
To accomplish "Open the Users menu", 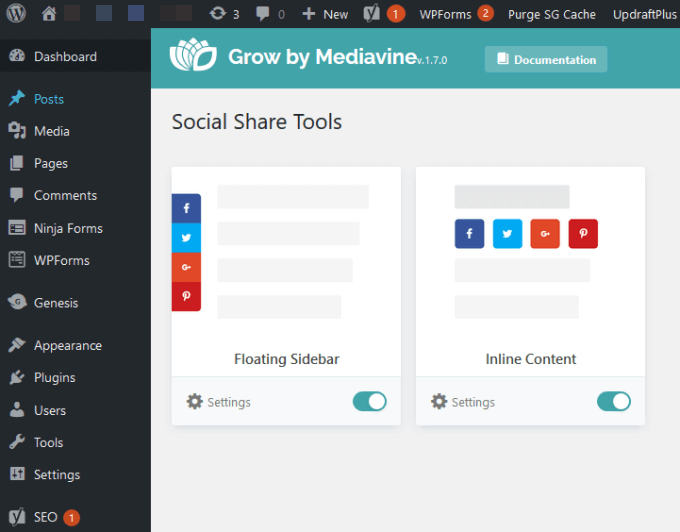I will point(50,410).
